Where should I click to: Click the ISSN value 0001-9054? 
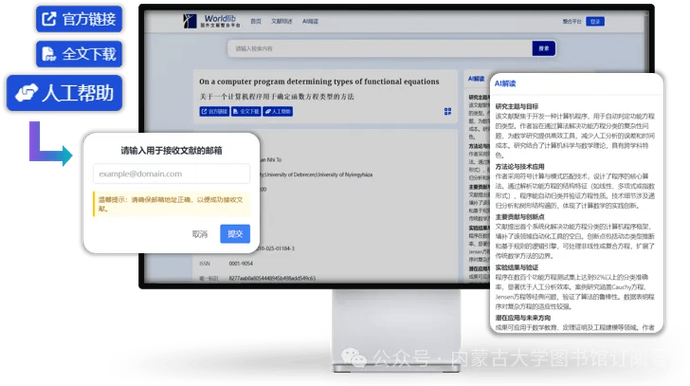pos(241,263)
